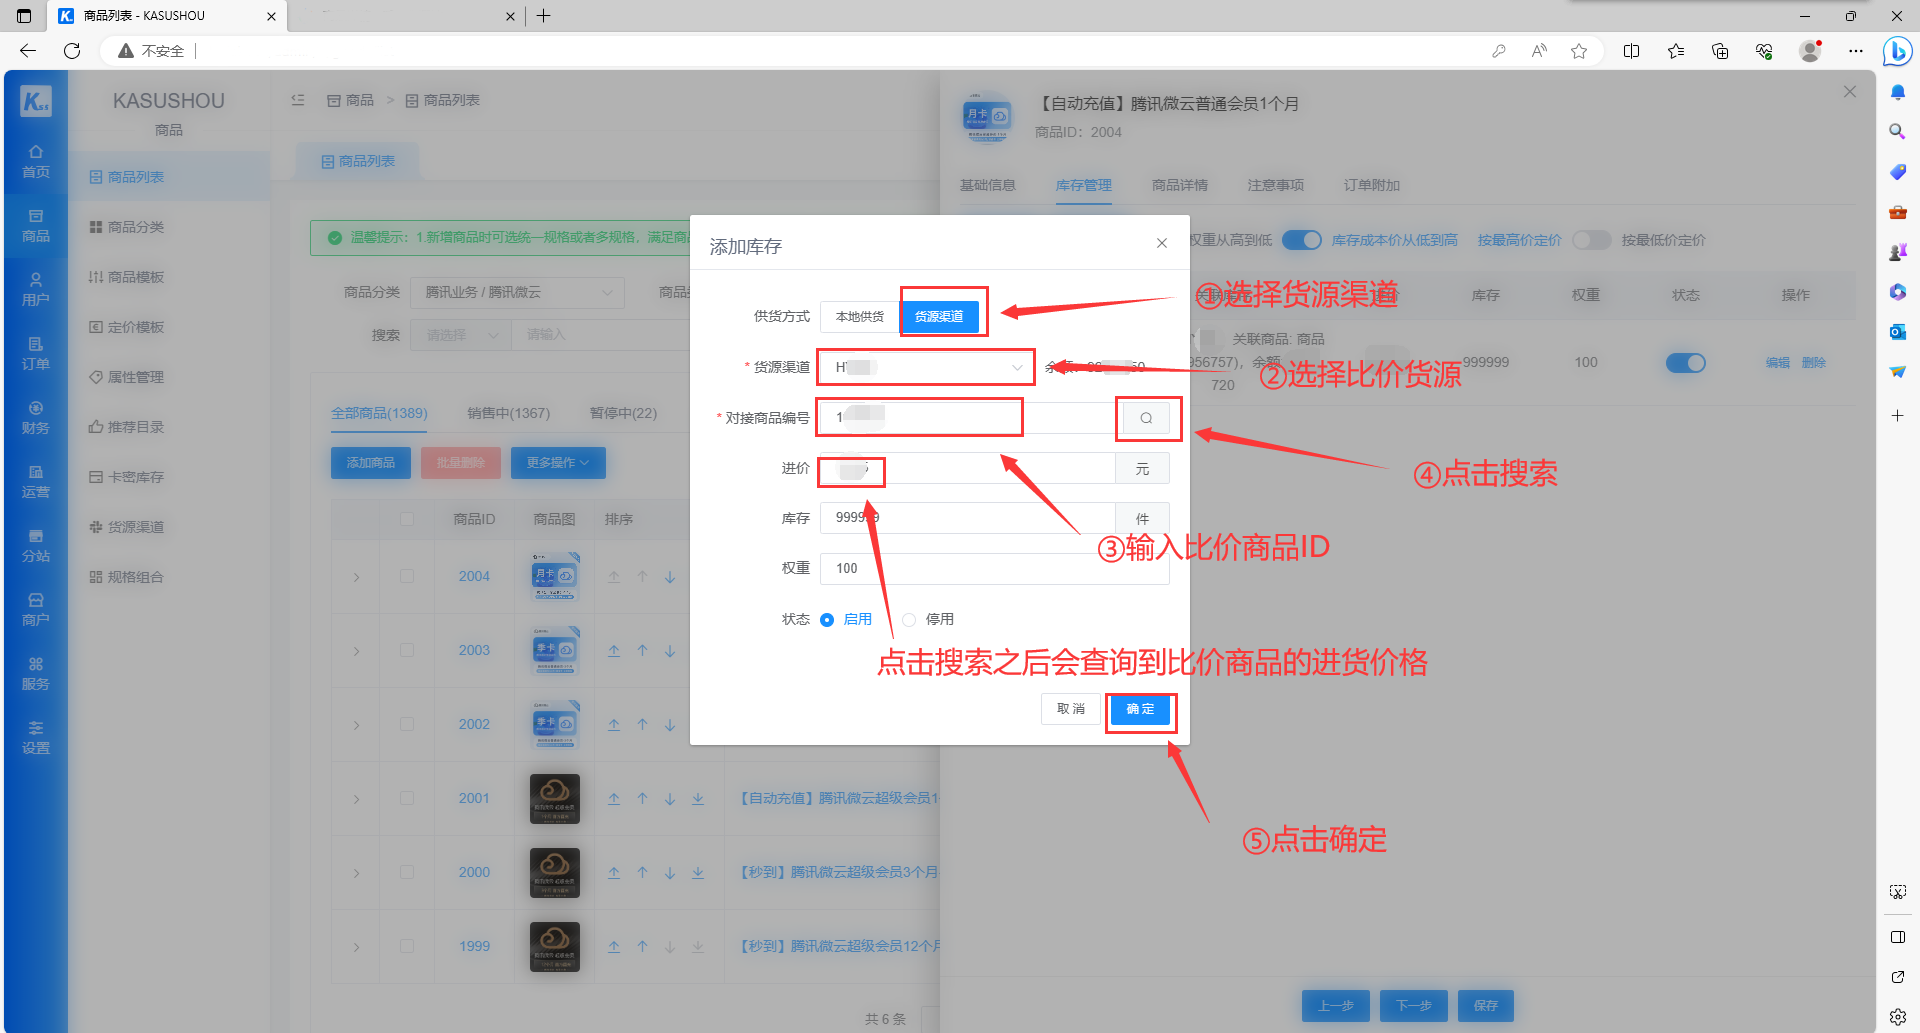This screenshot has width=1920, height=1033.
Task: Click the KASUSHOU logo icon
Action: click(36, 100)
